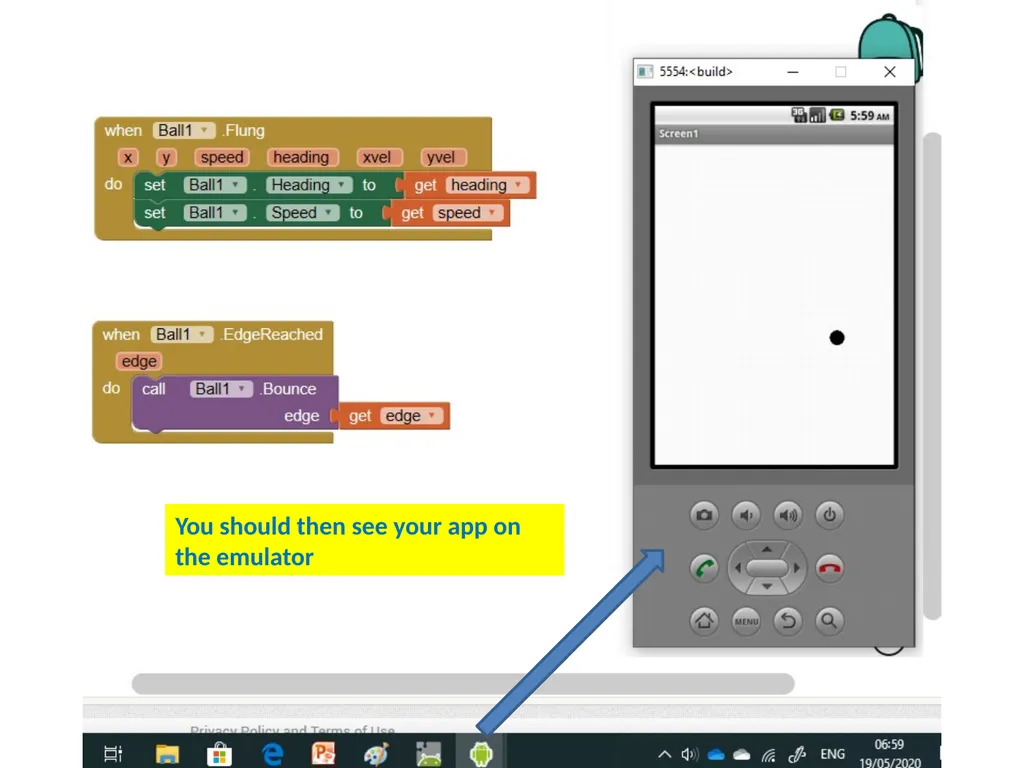Click the speaker volume tray icon
The height and width of the screenshot is (768, 1024).
click(x=690, y=754)
